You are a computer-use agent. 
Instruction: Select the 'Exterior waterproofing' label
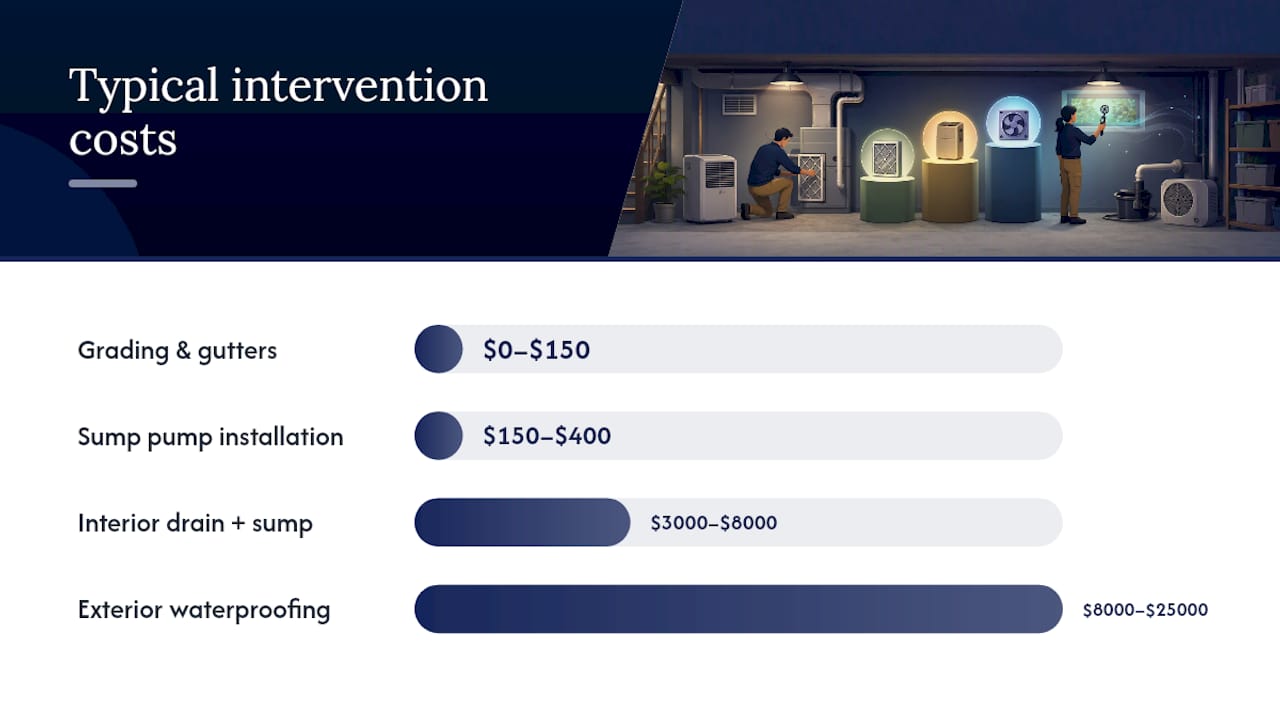click(204, 610)
